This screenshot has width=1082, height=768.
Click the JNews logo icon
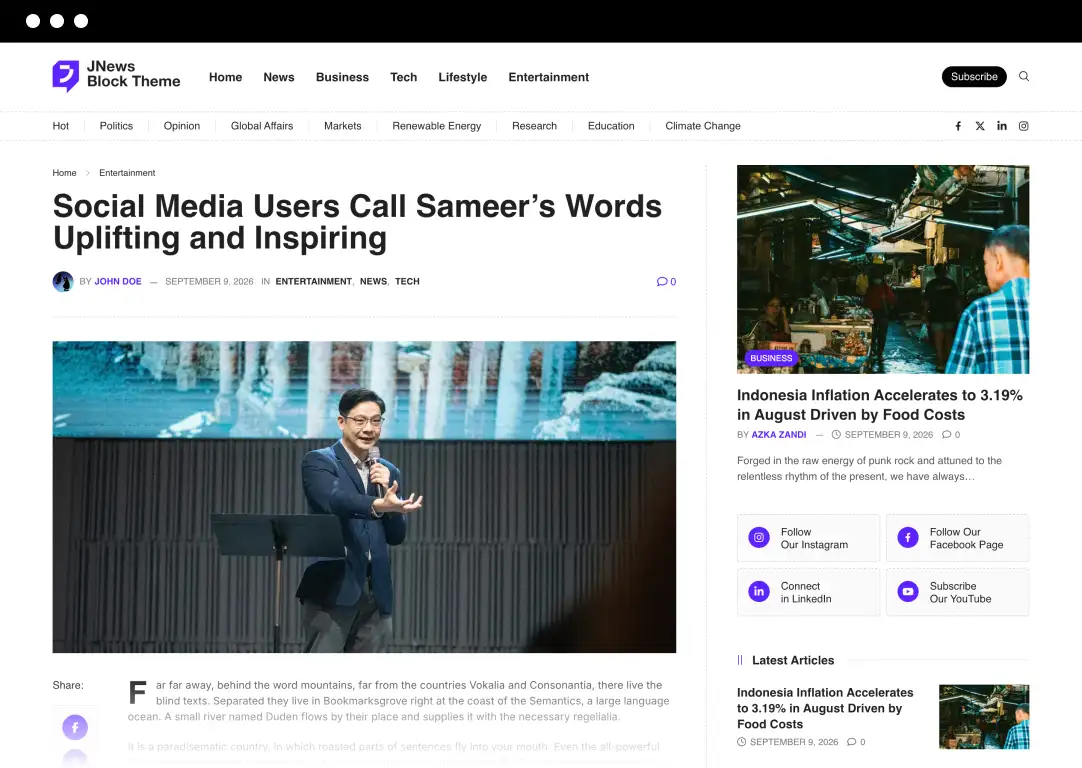66,76
